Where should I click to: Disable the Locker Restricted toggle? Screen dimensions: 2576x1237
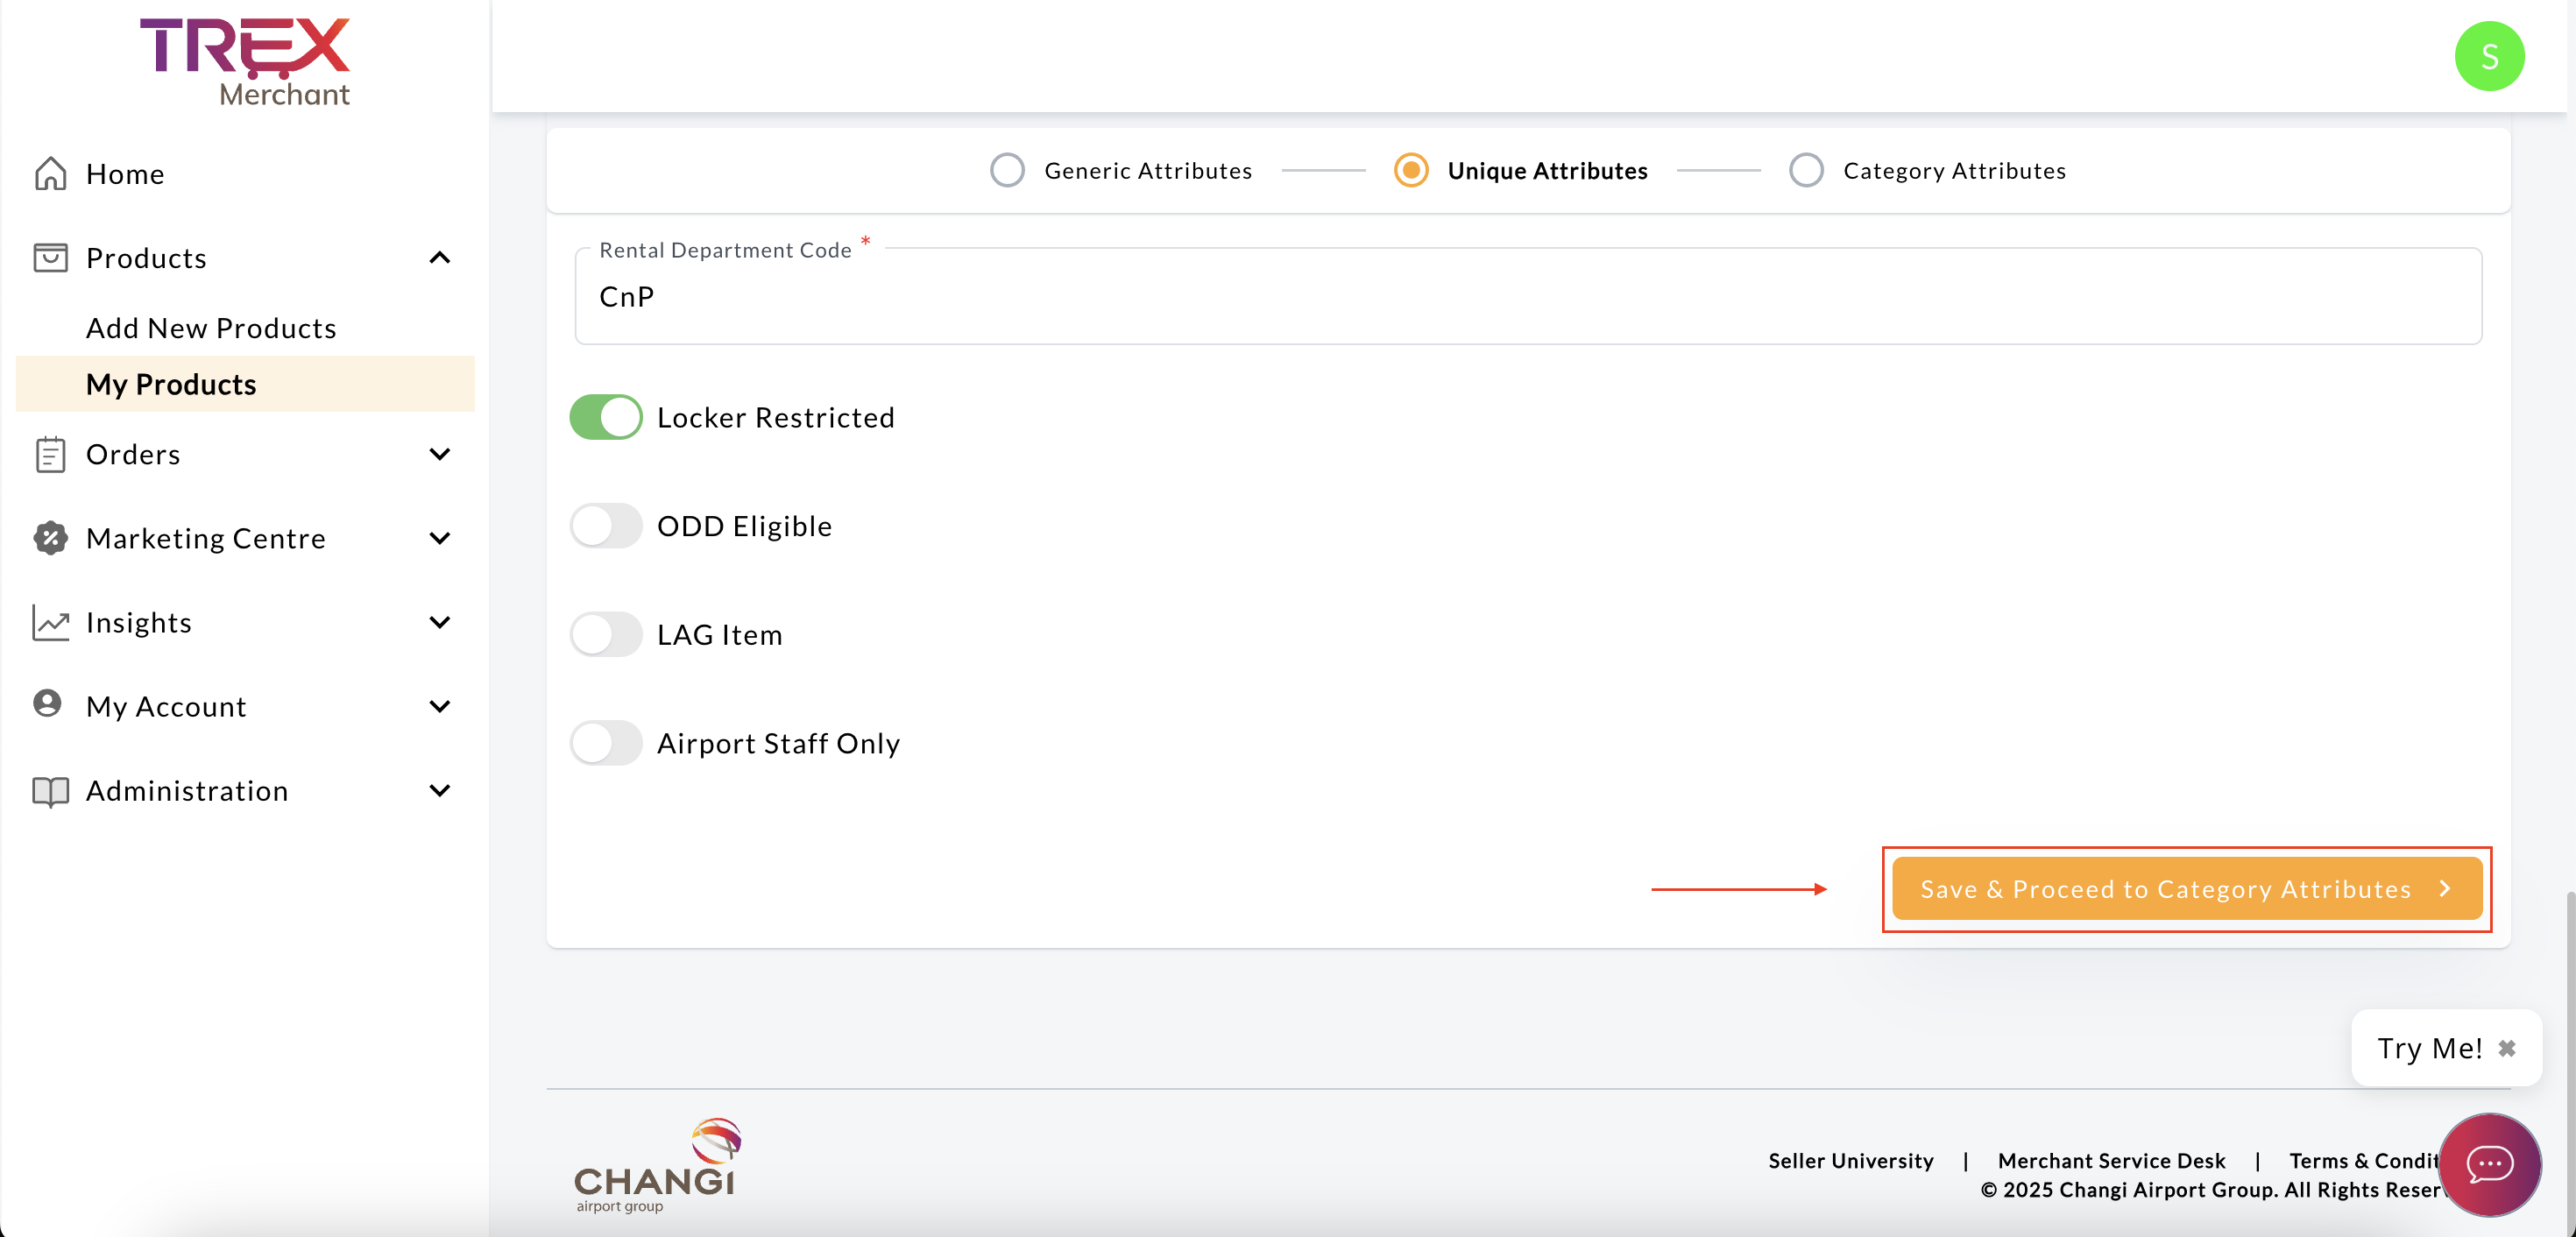606,418
